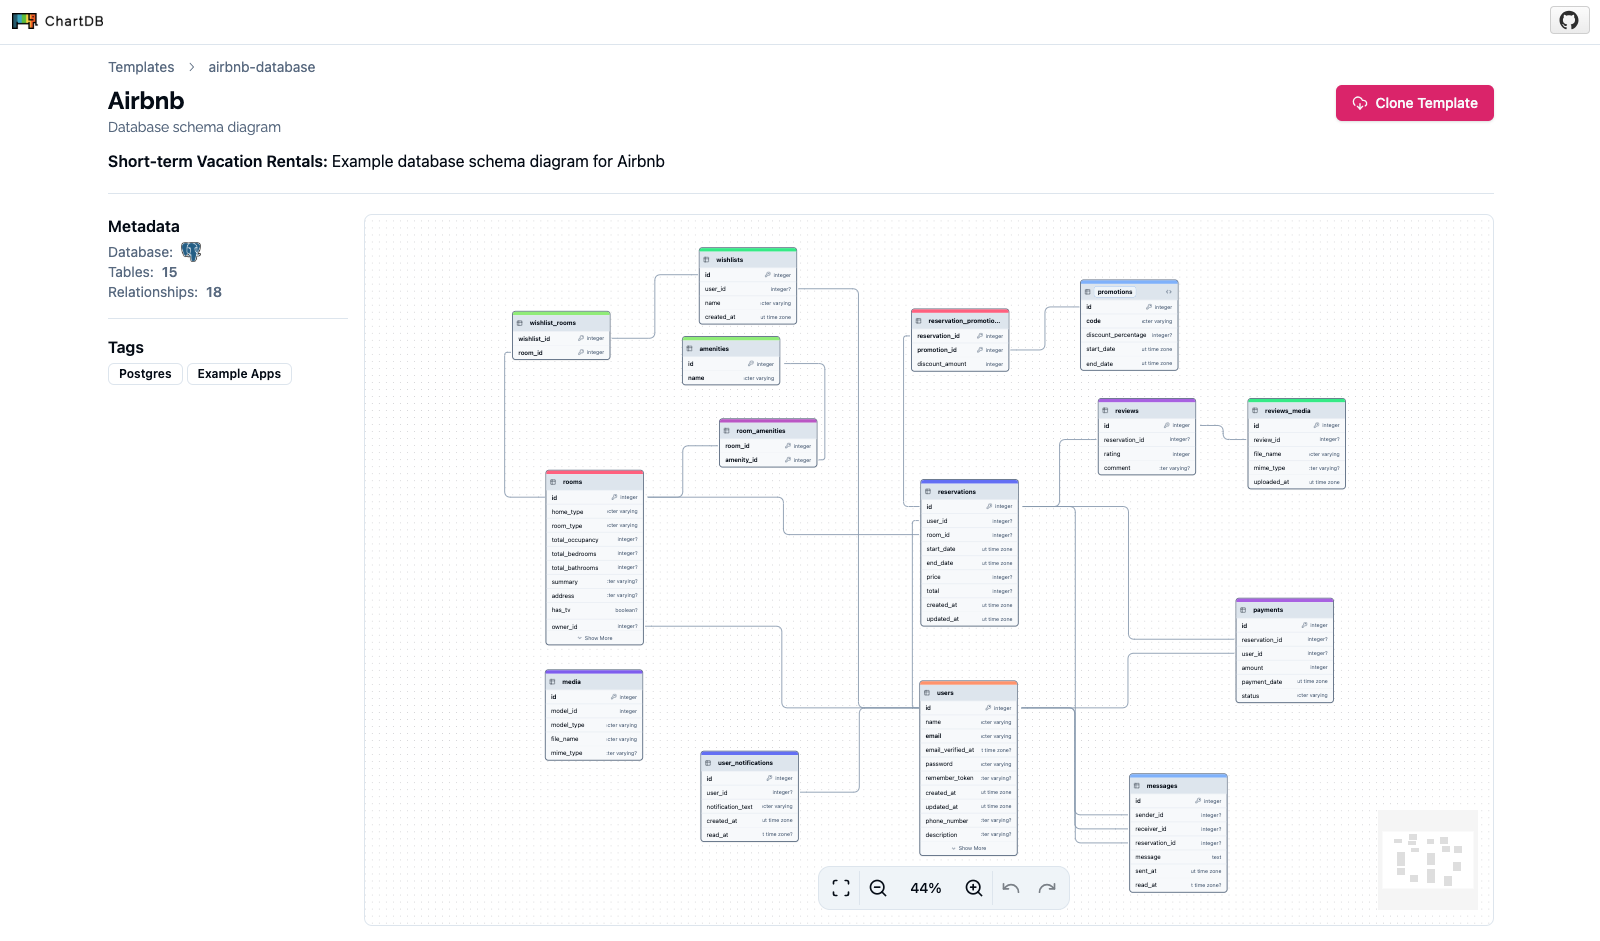The width and height of the screenshot is (1600, 941).
Task: Select the users table header
Action: 968,693
